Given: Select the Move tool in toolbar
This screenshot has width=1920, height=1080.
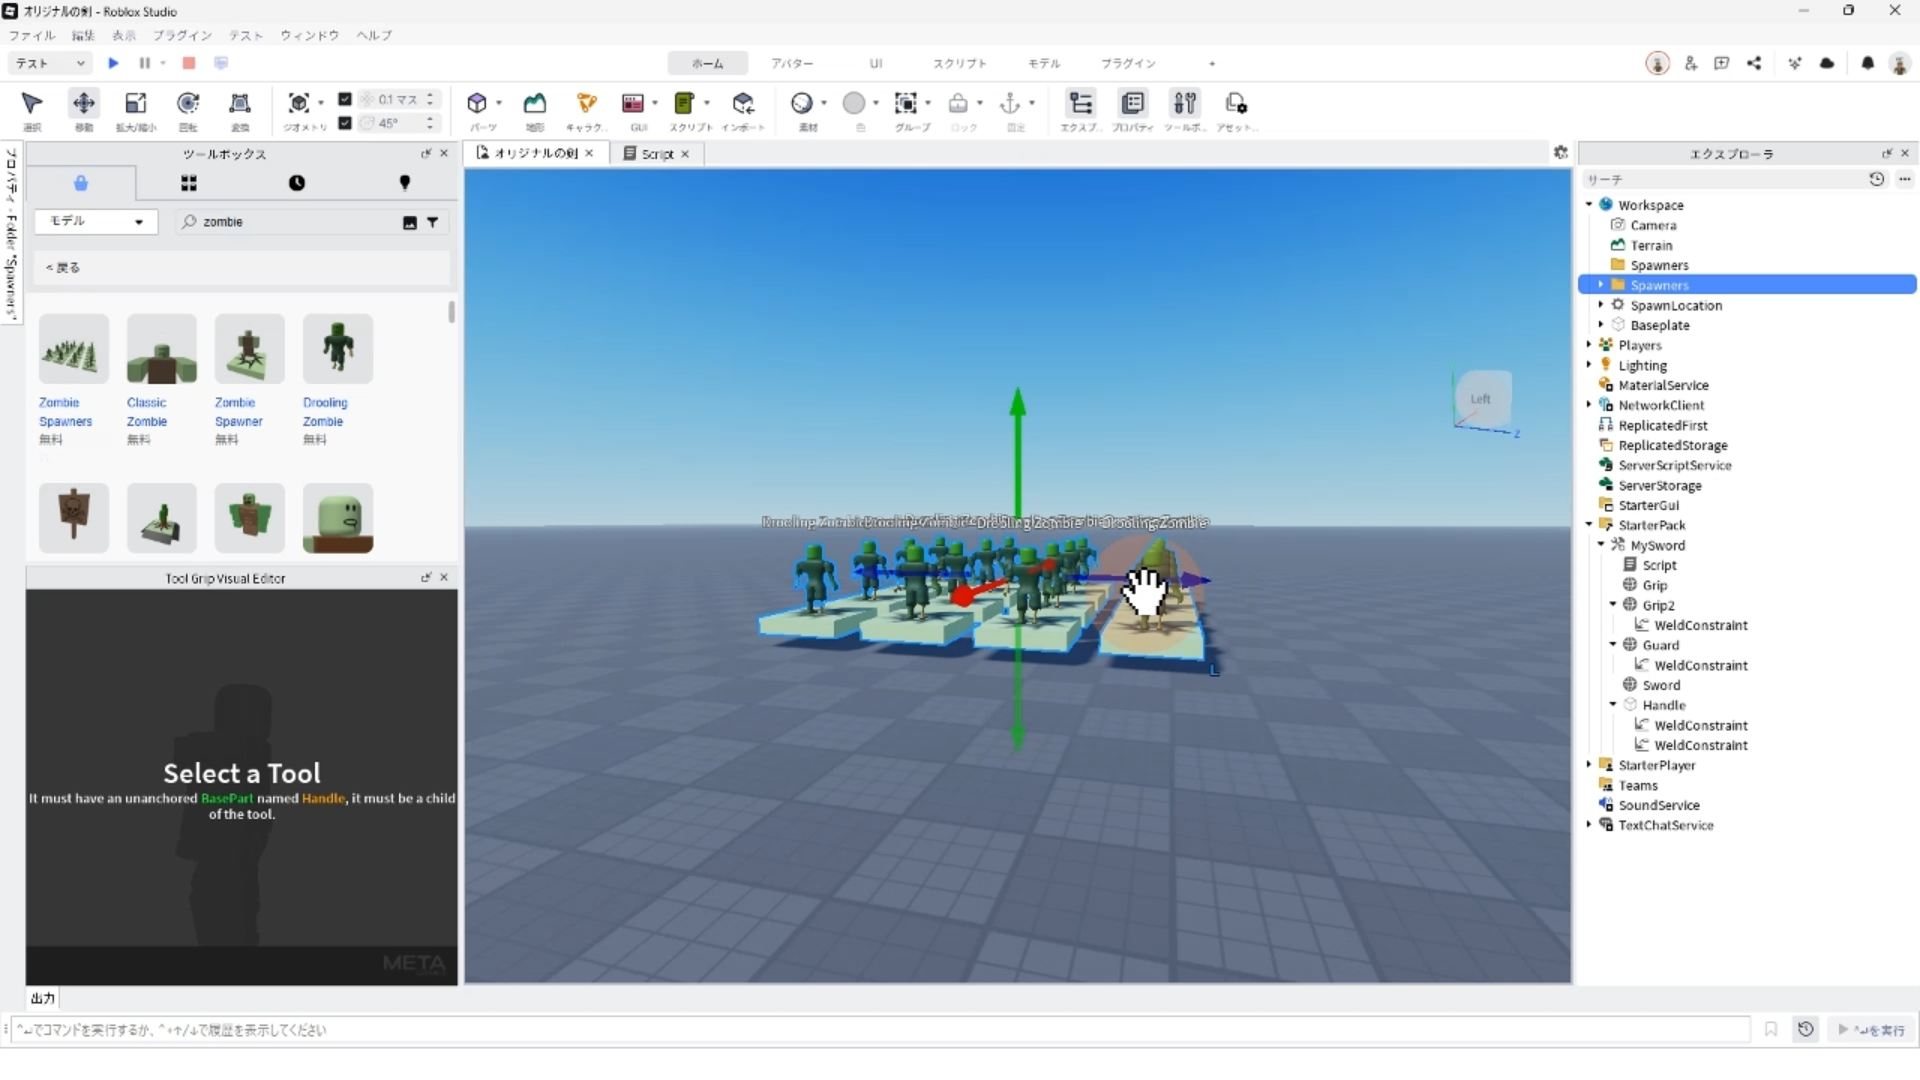Looking at the screenshot, I should coord(84,104).
